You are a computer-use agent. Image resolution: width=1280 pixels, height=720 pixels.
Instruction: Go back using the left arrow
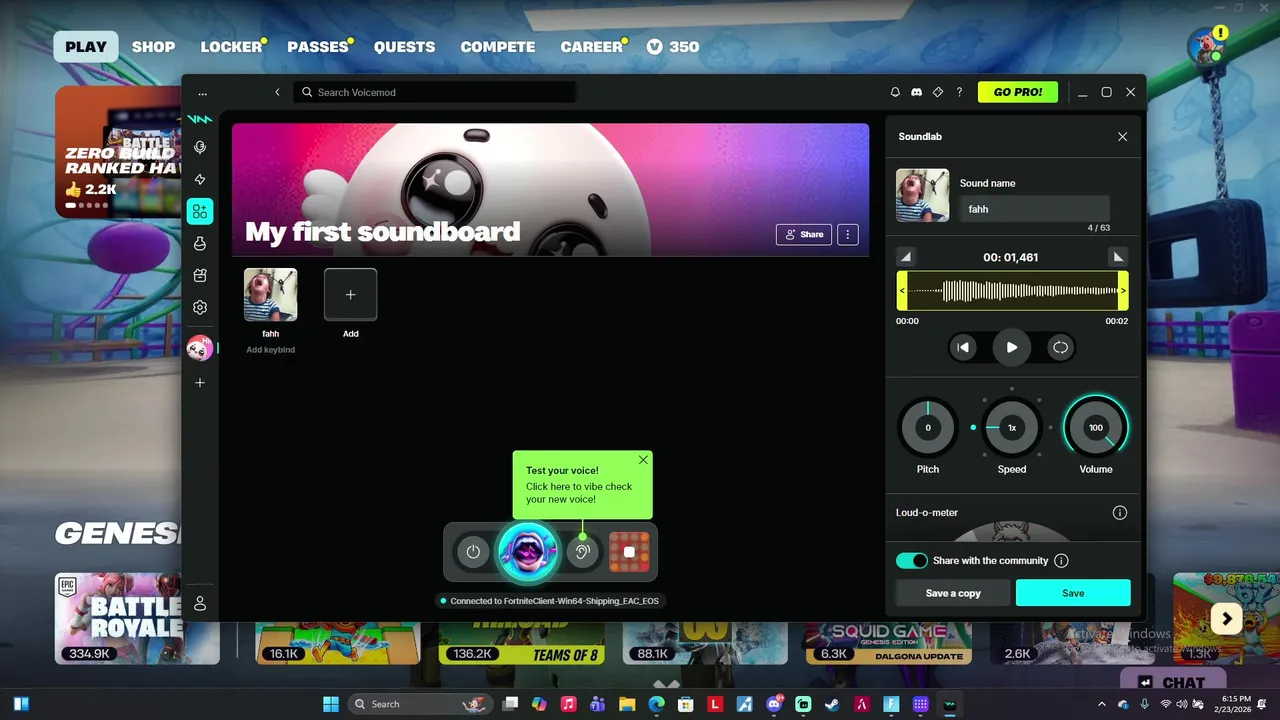277,92
